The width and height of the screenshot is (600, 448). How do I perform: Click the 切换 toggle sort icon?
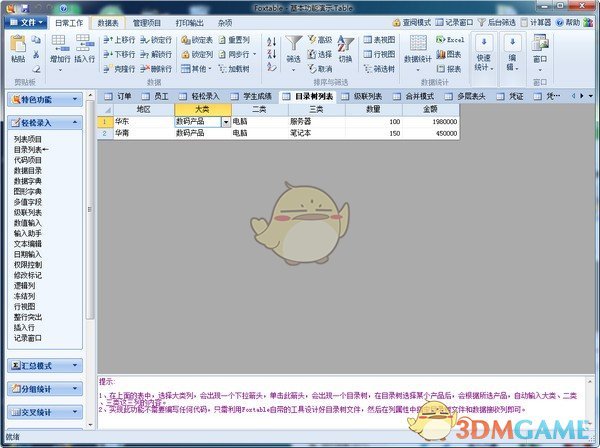pos(345,44)
